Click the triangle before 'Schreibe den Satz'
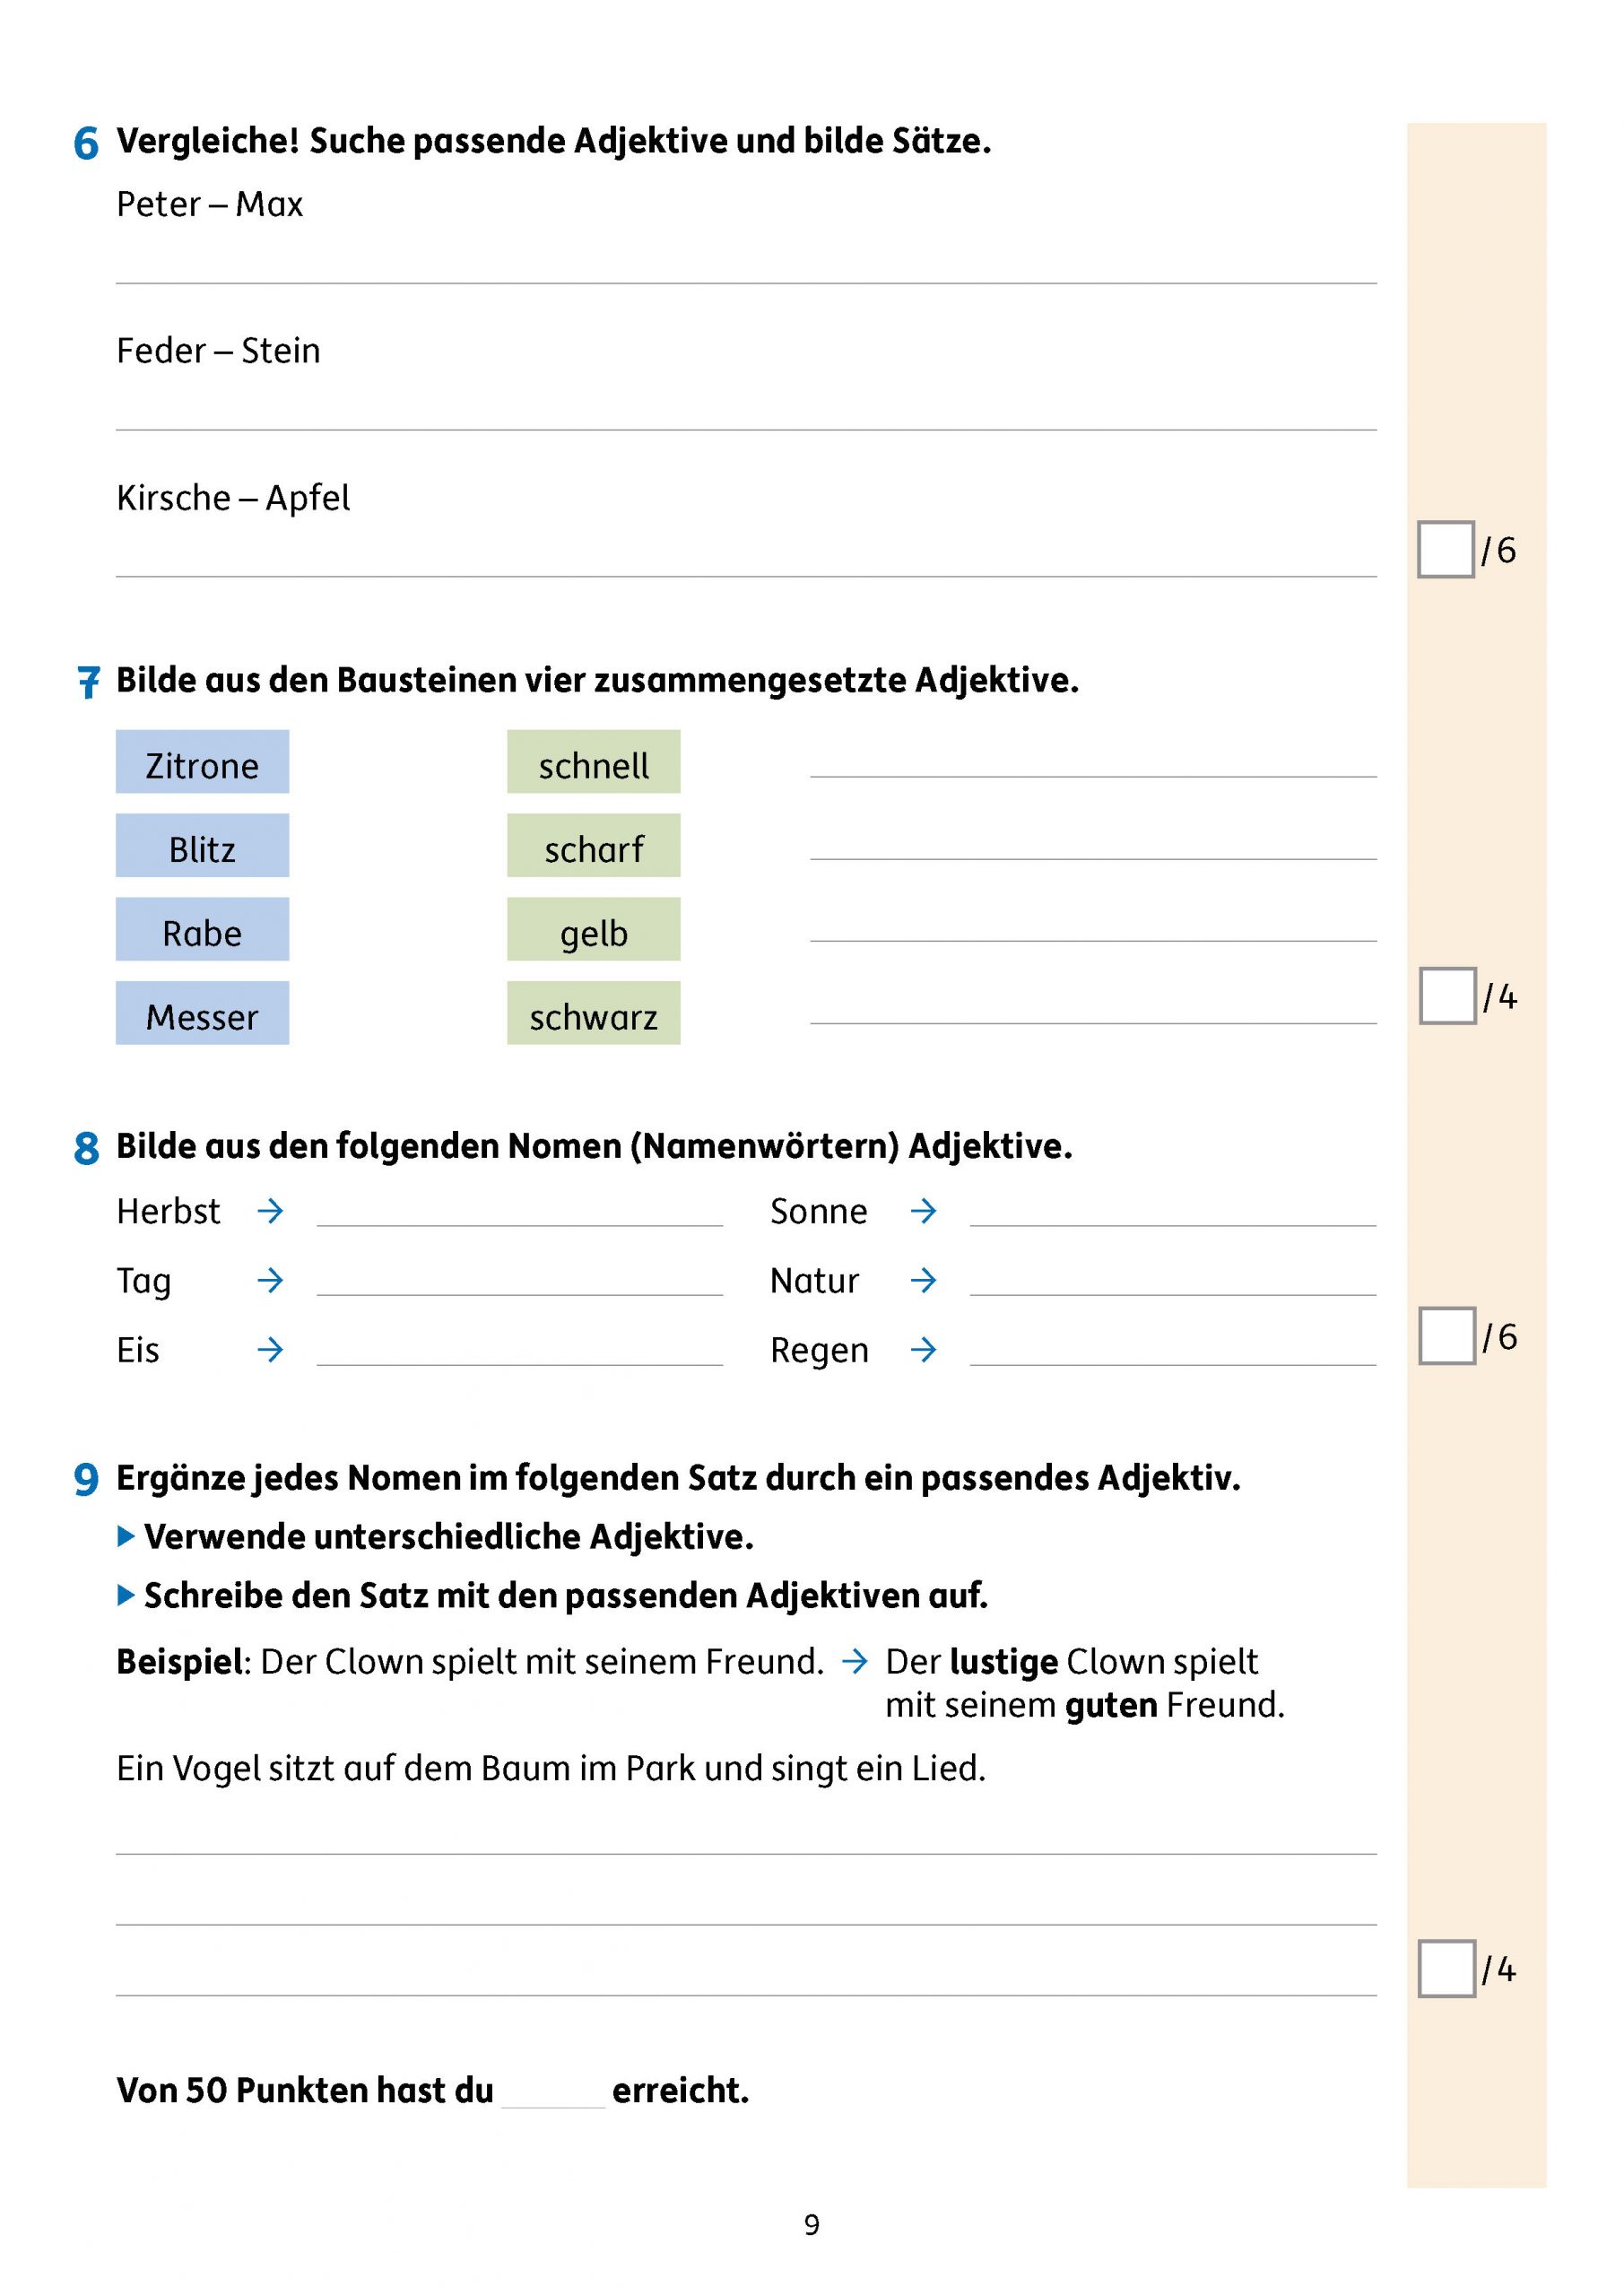The image size is (1624, 2296). pyautogui.click(x=126, y=1595)
